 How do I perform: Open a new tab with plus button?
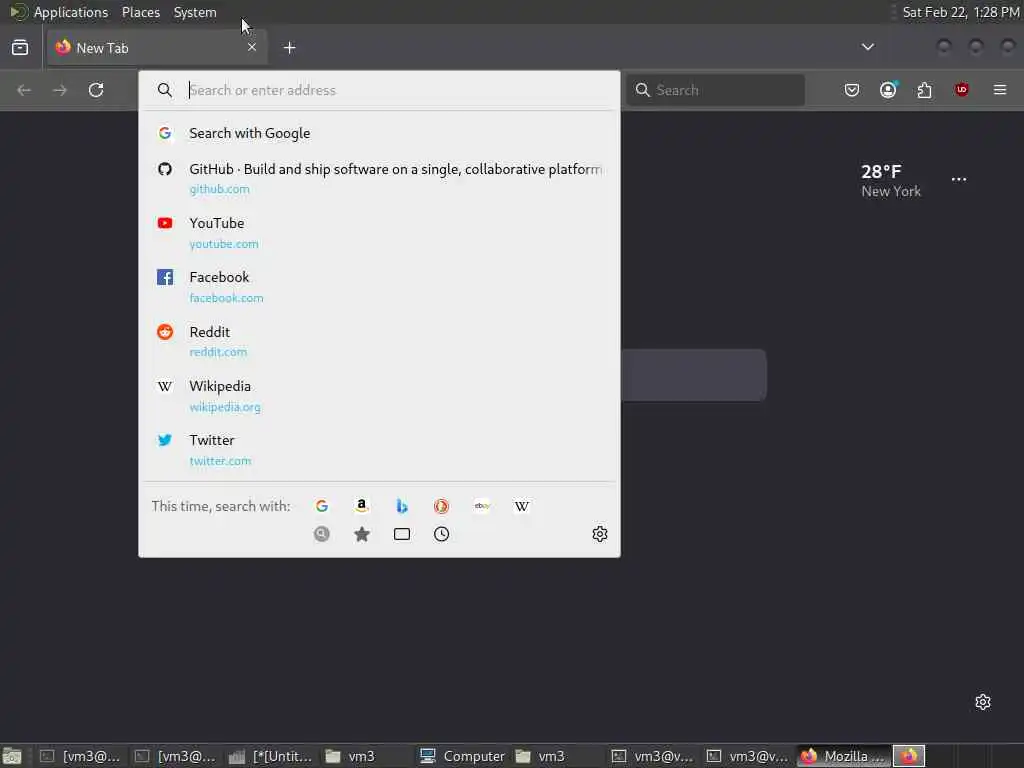[x=290, y=48]
